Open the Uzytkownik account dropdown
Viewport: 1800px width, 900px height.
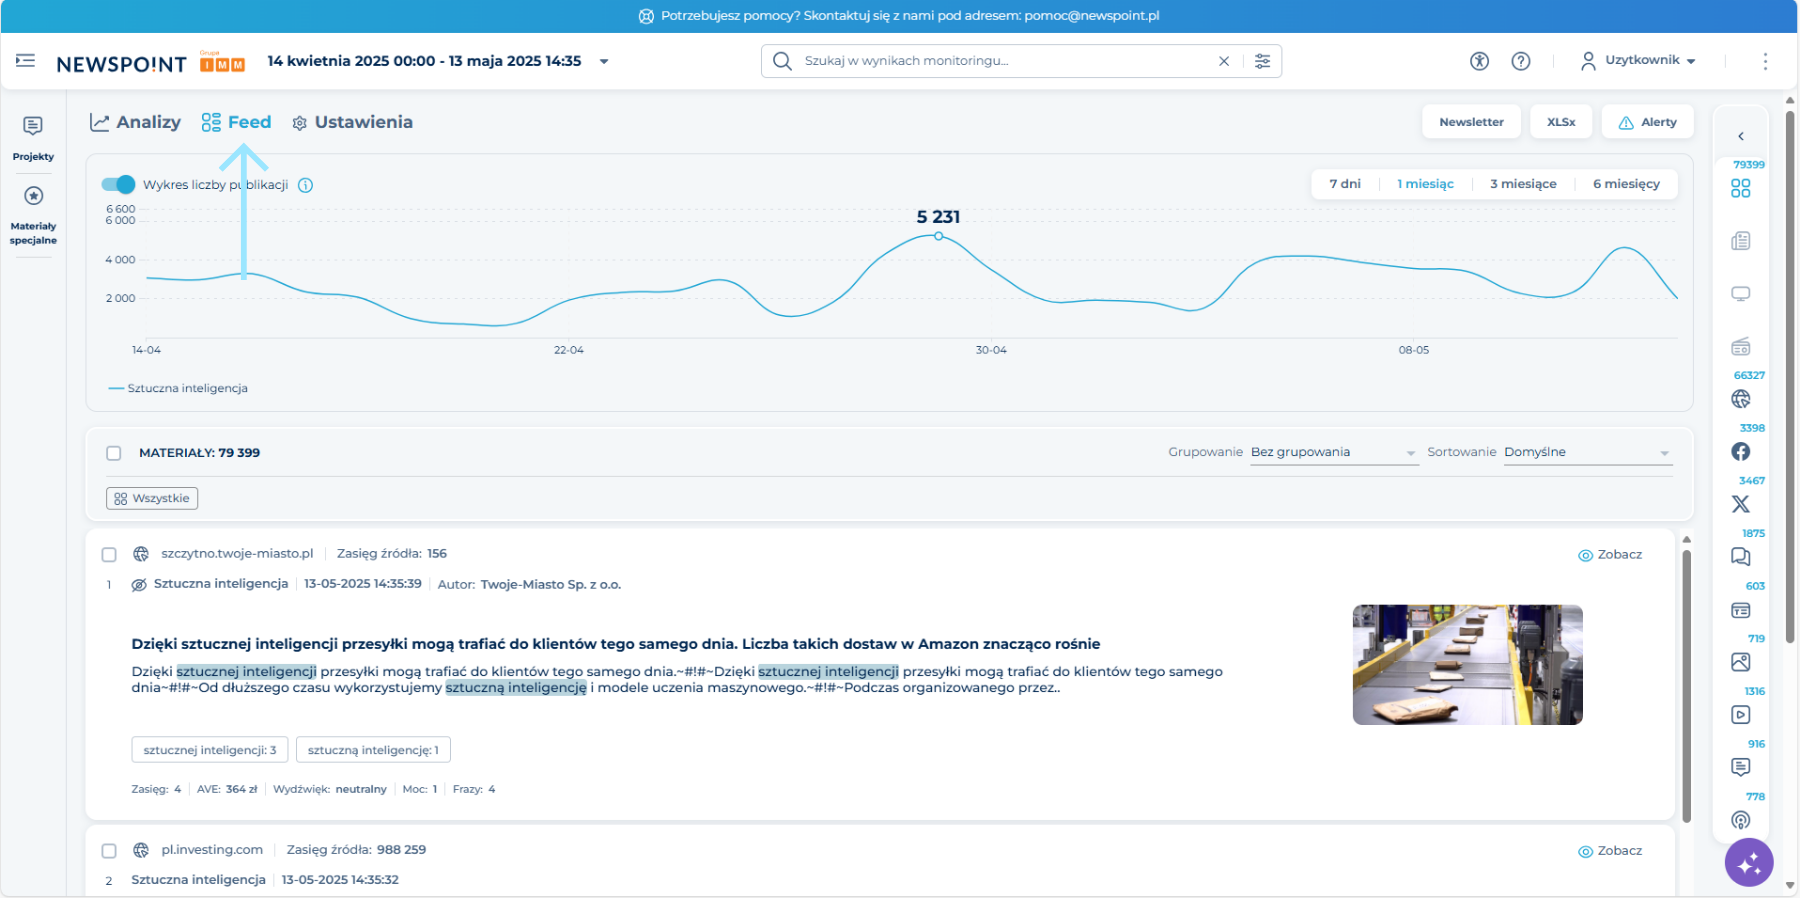pos(1638,61)
